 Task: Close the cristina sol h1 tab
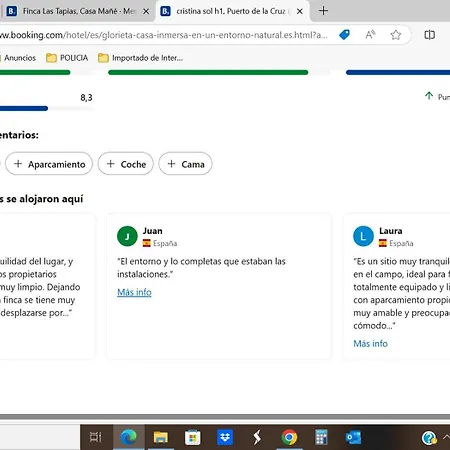(x=300, y=11)
